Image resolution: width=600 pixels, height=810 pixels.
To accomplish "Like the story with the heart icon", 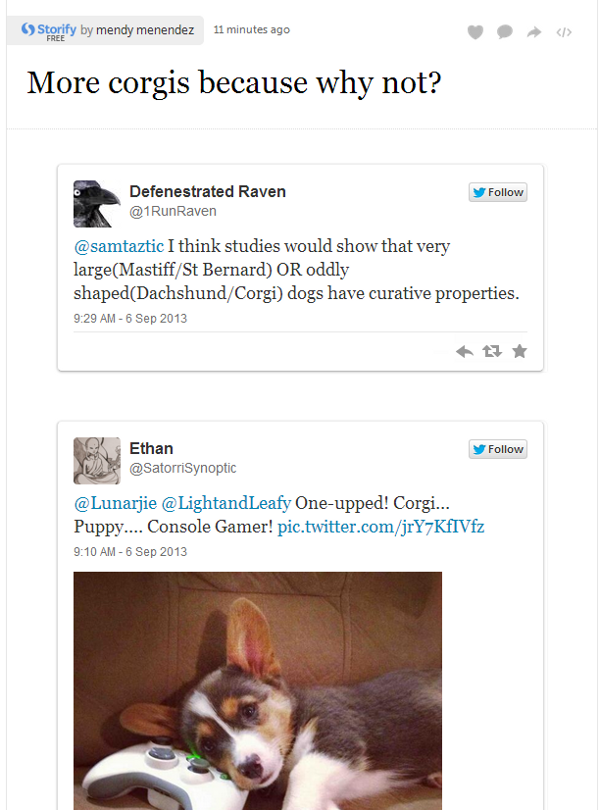I will click(475, 32).
